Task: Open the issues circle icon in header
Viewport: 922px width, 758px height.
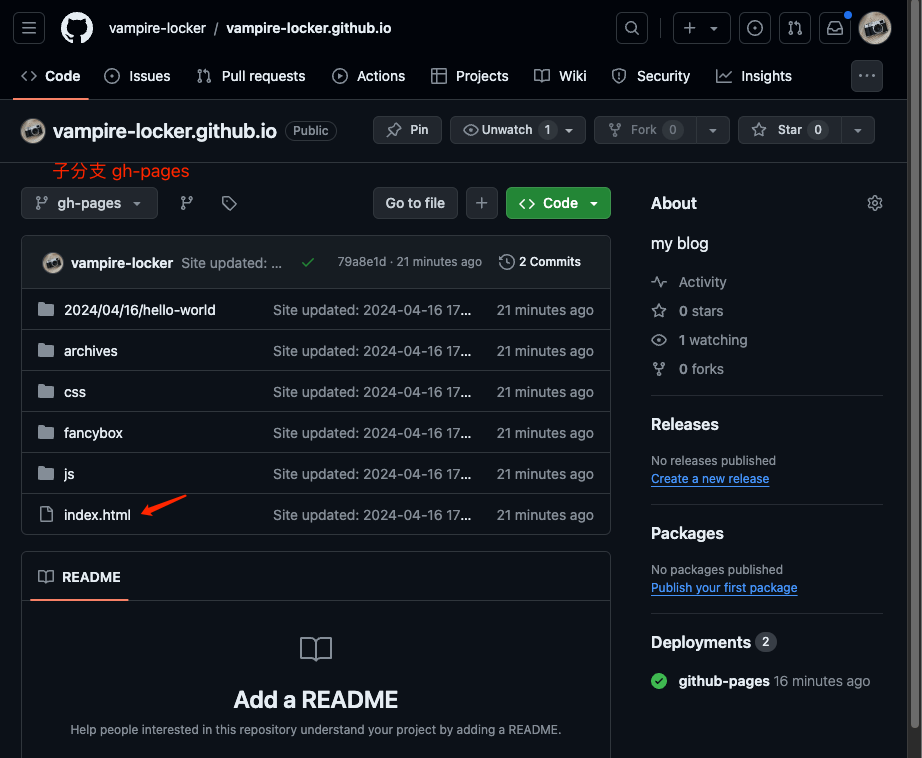Action: [x=754, y=28]
